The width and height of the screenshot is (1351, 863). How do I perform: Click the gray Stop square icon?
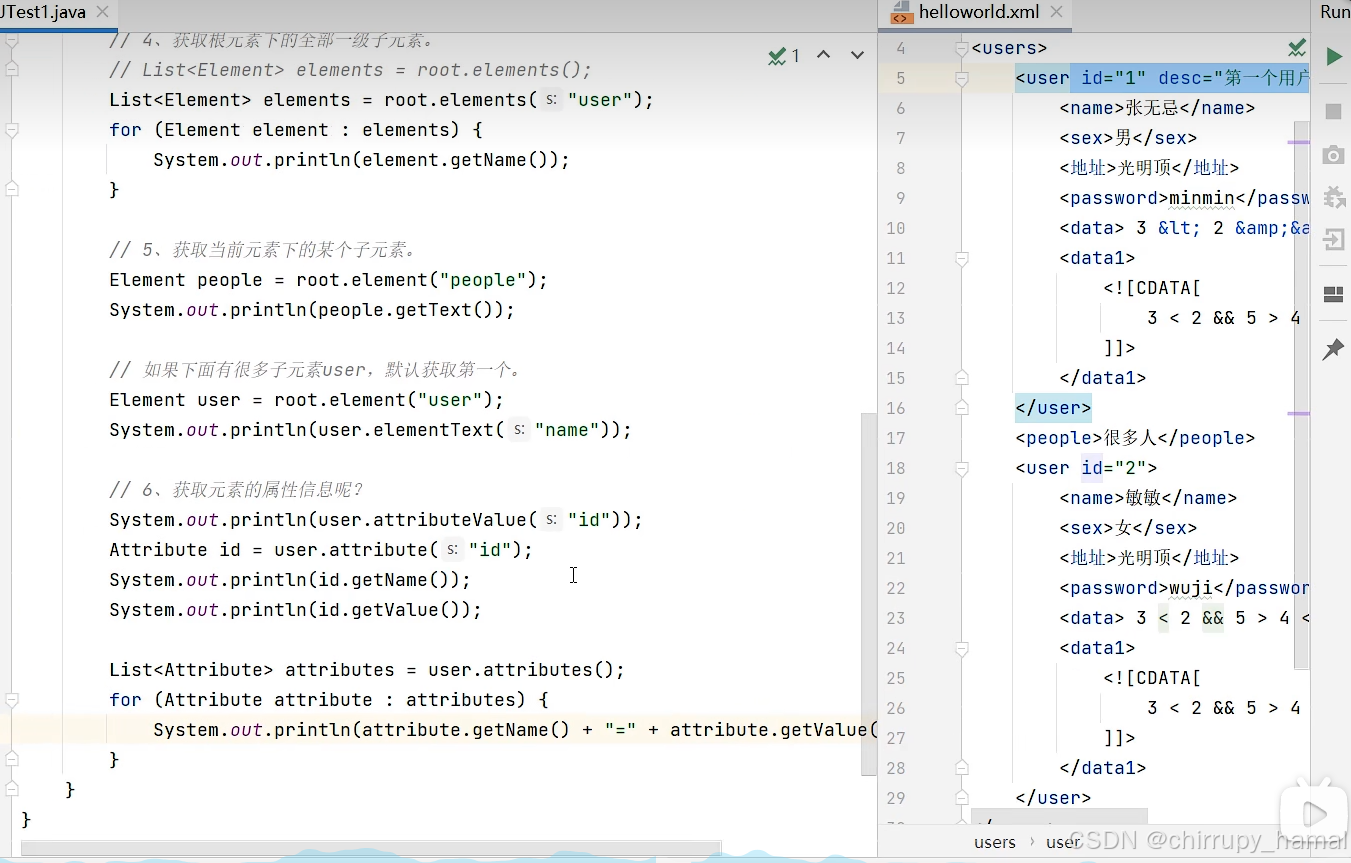click(x=1333, y=111)
